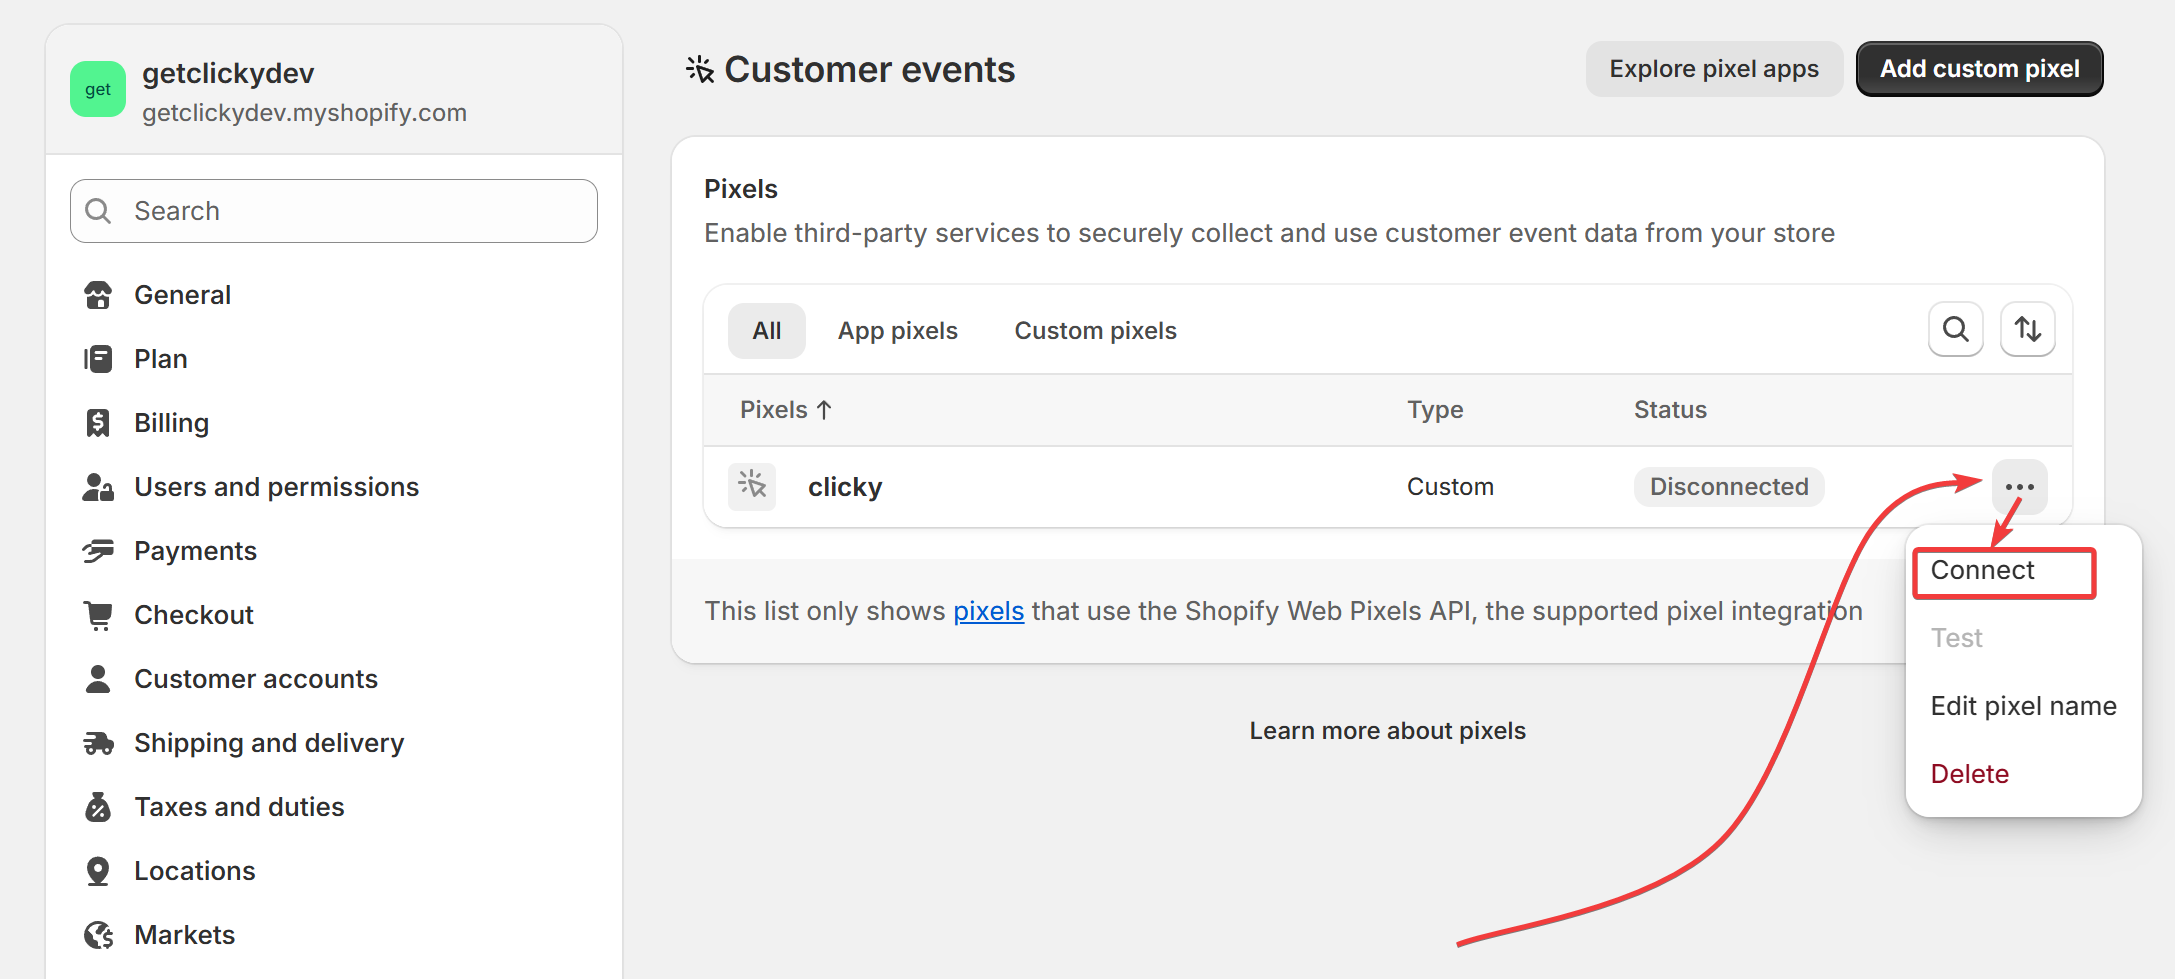
Task: Open General settings via storefront icon
Action: 98,295
